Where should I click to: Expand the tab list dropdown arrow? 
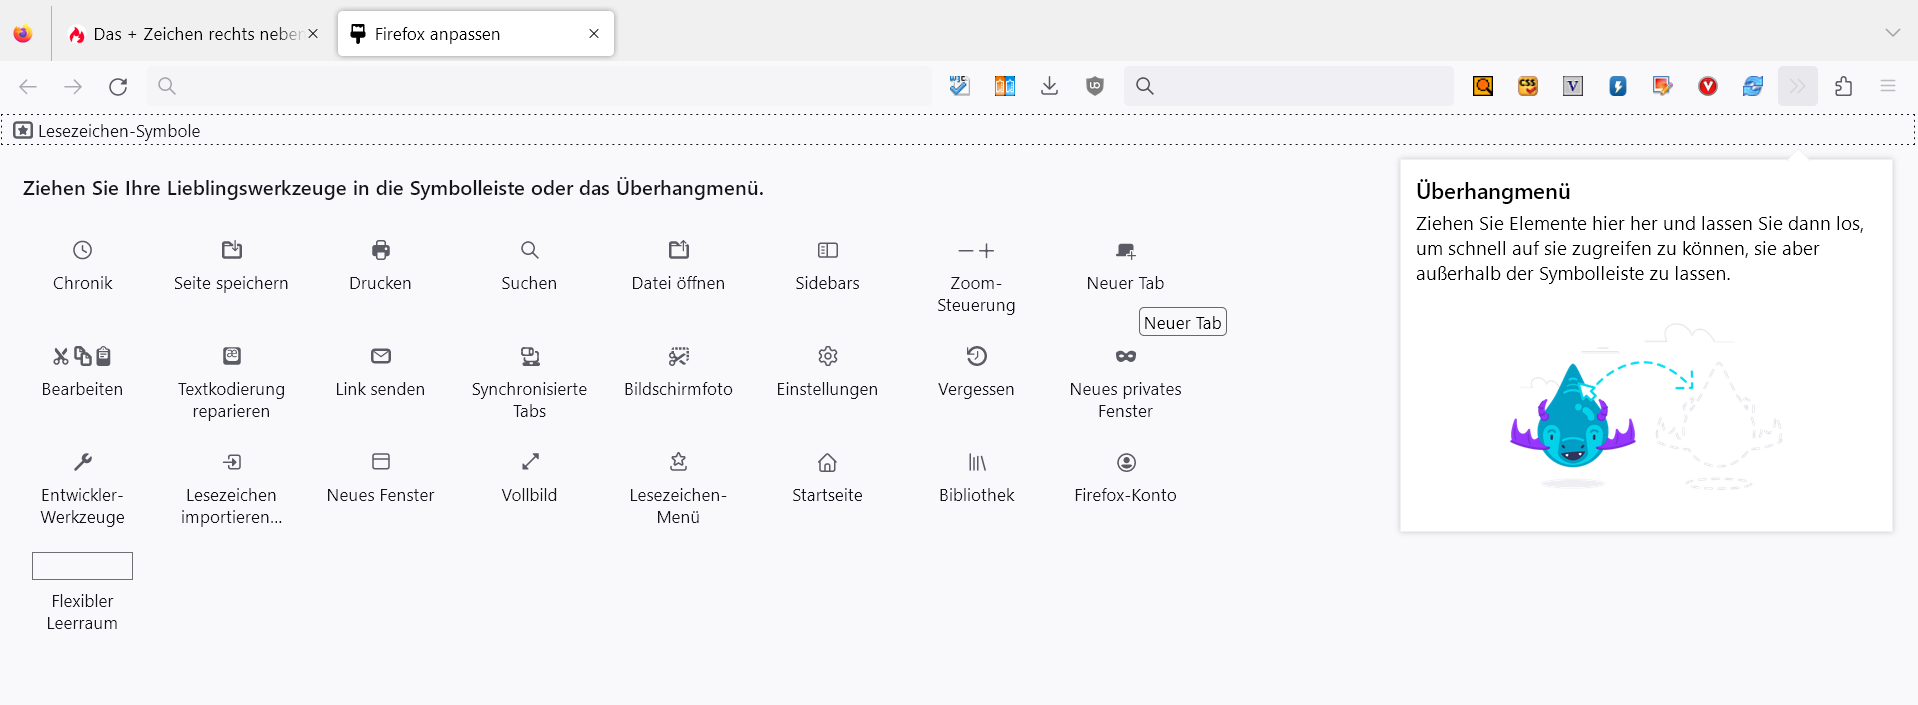click(x=1892, y=33)
